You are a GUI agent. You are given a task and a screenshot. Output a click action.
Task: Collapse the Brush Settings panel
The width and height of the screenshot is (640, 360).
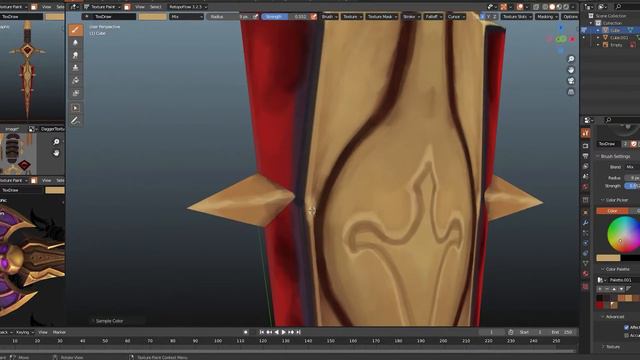pyautogui.click(x=615, y=156)
